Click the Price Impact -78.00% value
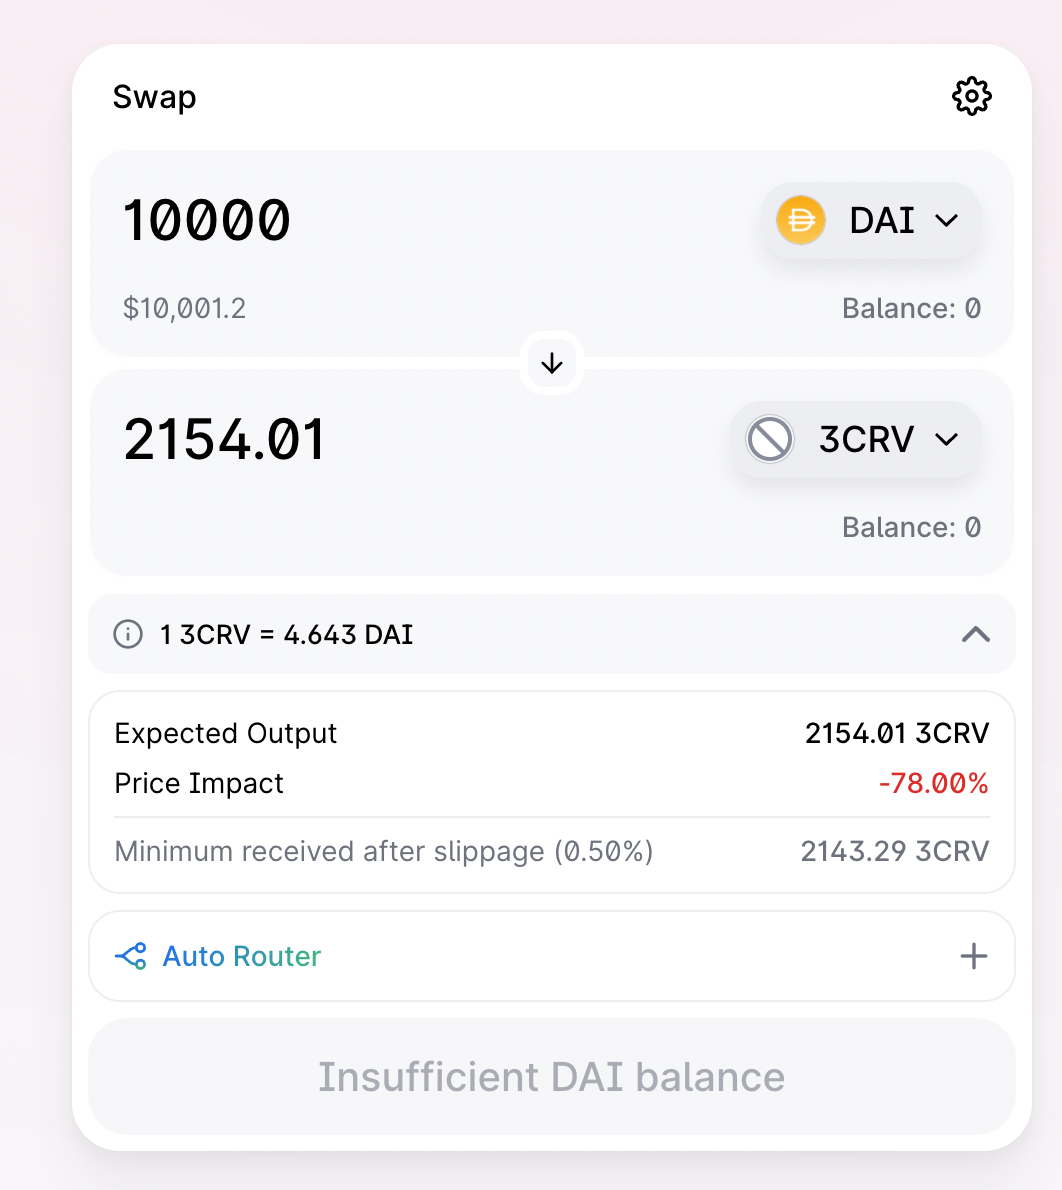This screenshot has height=1190, width=1062. tap(933, 783)
